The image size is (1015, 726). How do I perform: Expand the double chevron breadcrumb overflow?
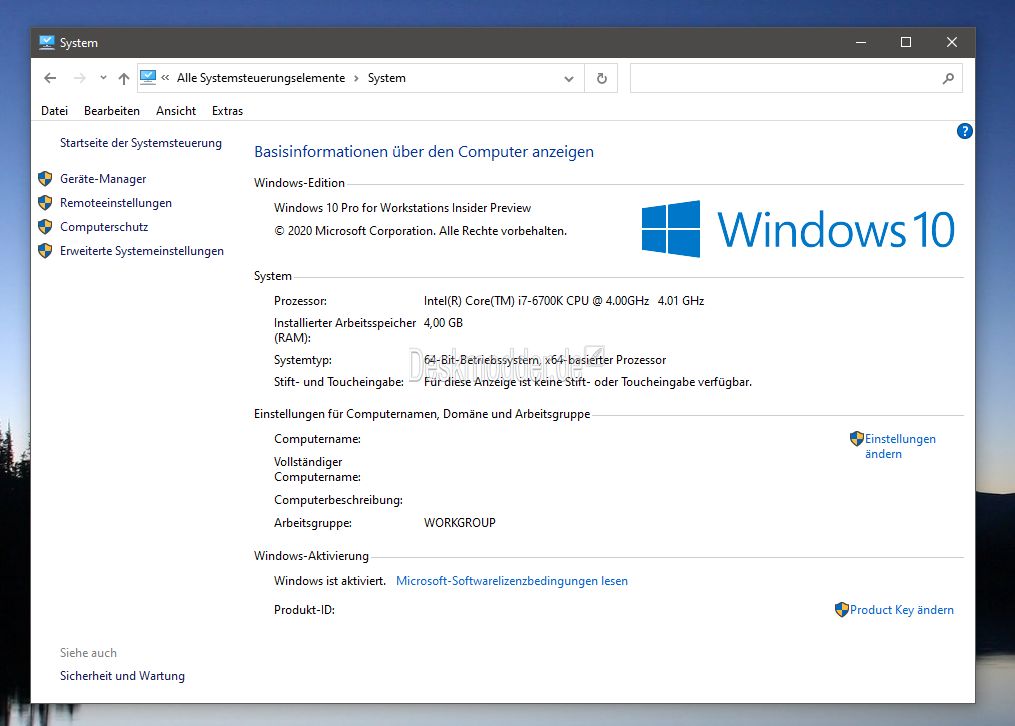(165, 78)
